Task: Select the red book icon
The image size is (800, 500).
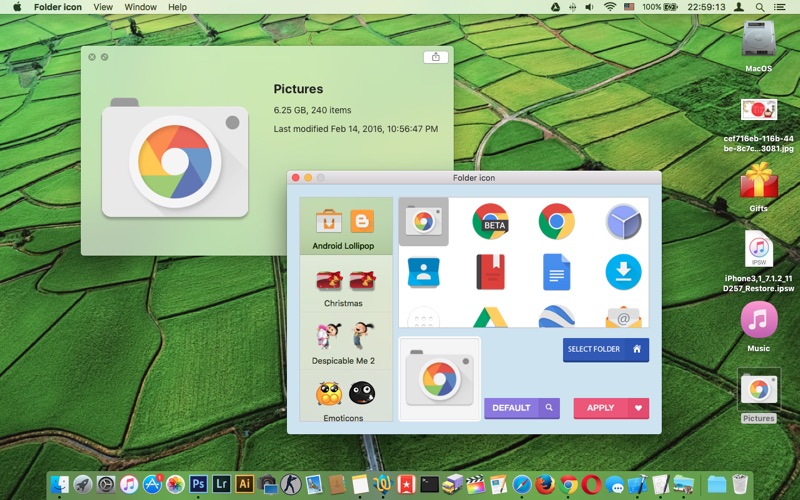Action: (x=490, y=272)
